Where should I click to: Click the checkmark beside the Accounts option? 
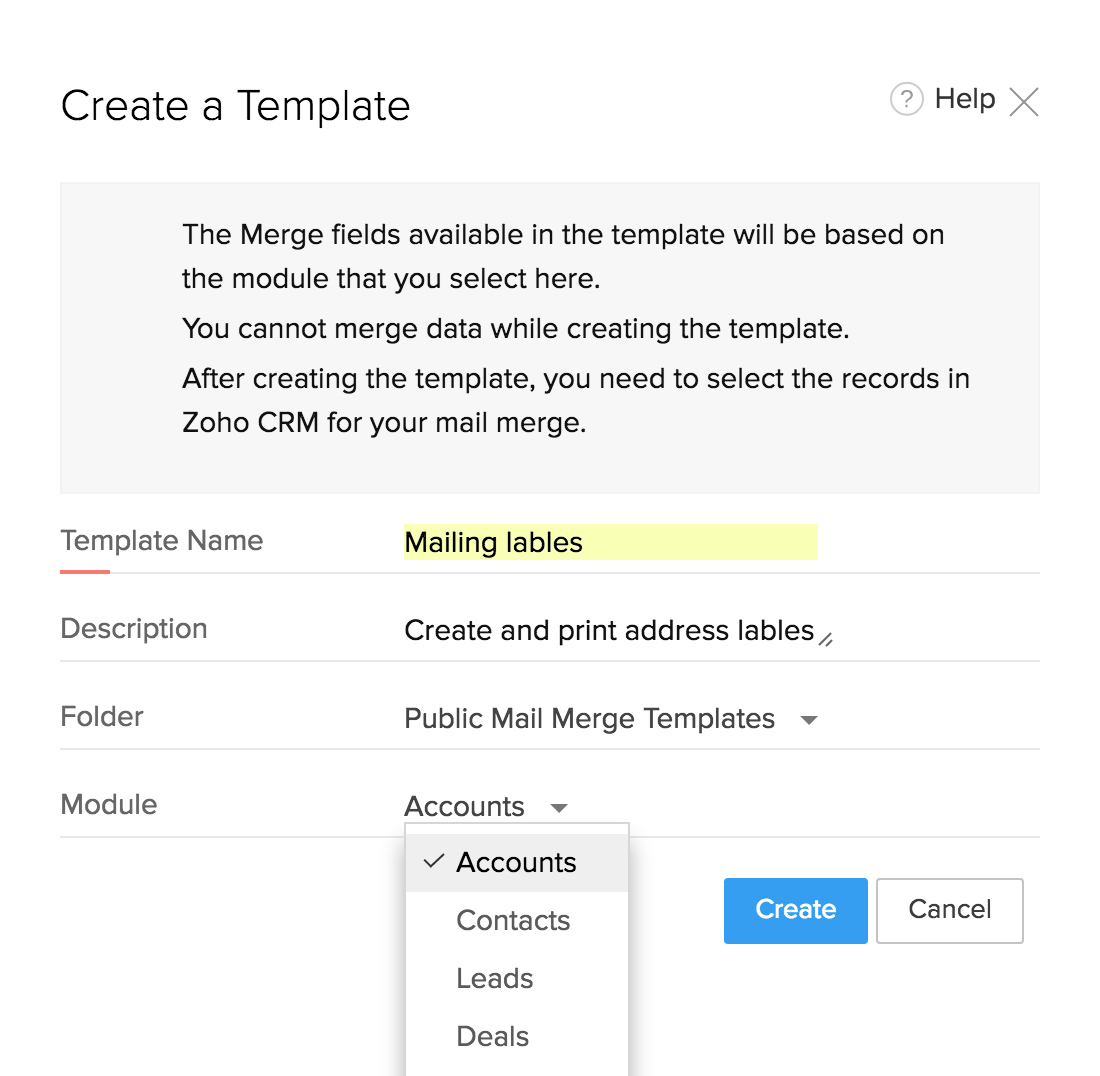pyautogui.click(x=433, y=862)
